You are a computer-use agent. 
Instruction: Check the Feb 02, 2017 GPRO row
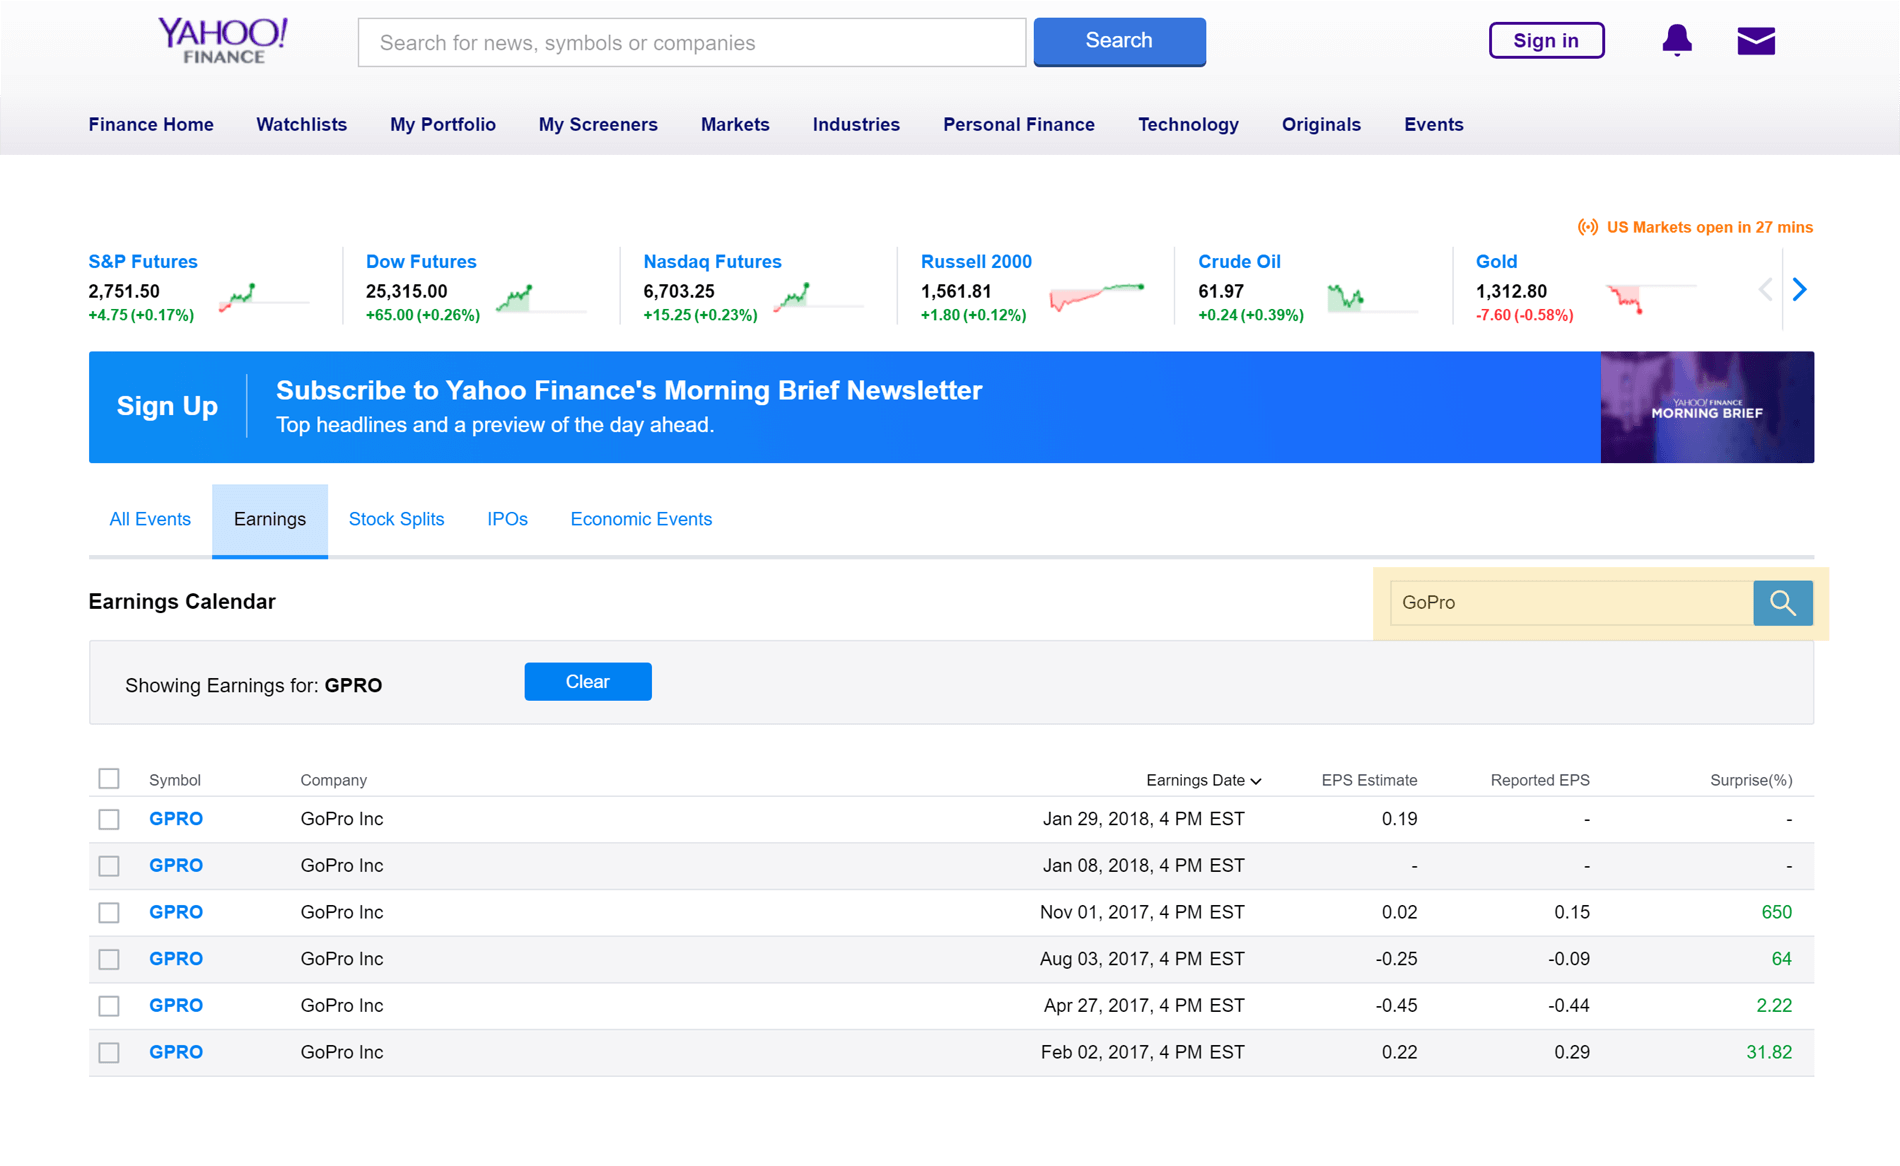pos(109,1053)
